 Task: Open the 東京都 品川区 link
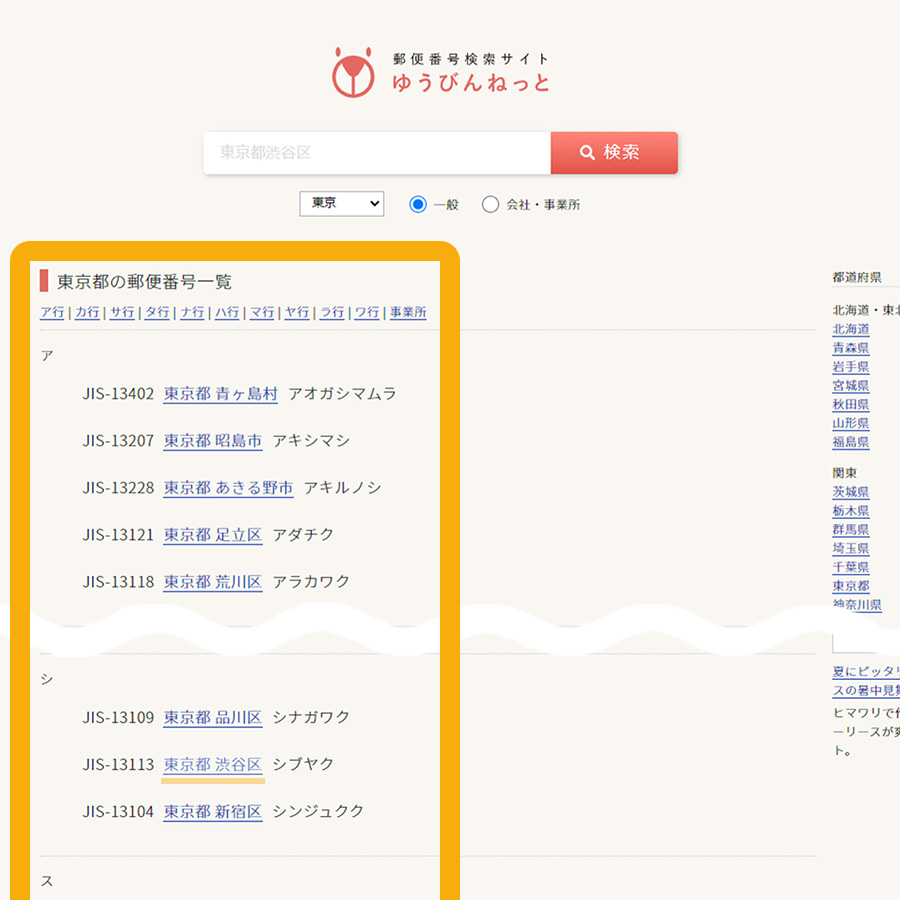tap(212, 718)
